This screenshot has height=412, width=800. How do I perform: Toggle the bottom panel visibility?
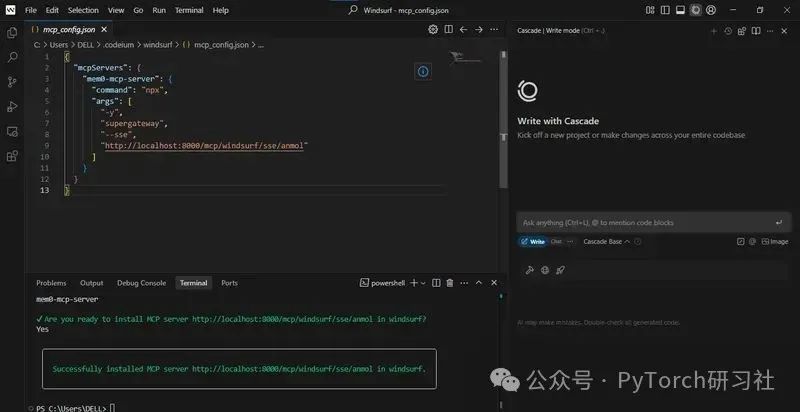(x=680, y=10)
